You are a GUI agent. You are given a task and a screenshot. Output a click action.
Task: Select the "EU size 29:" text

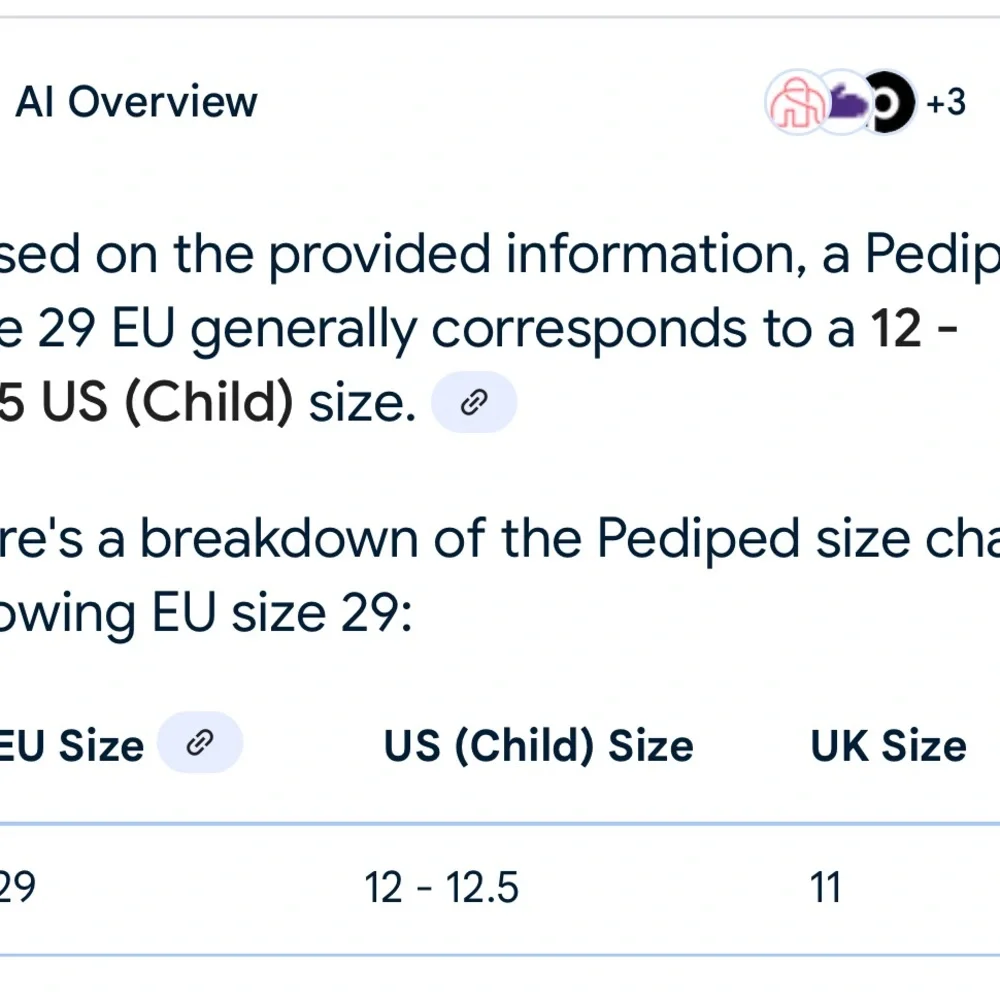282,614
